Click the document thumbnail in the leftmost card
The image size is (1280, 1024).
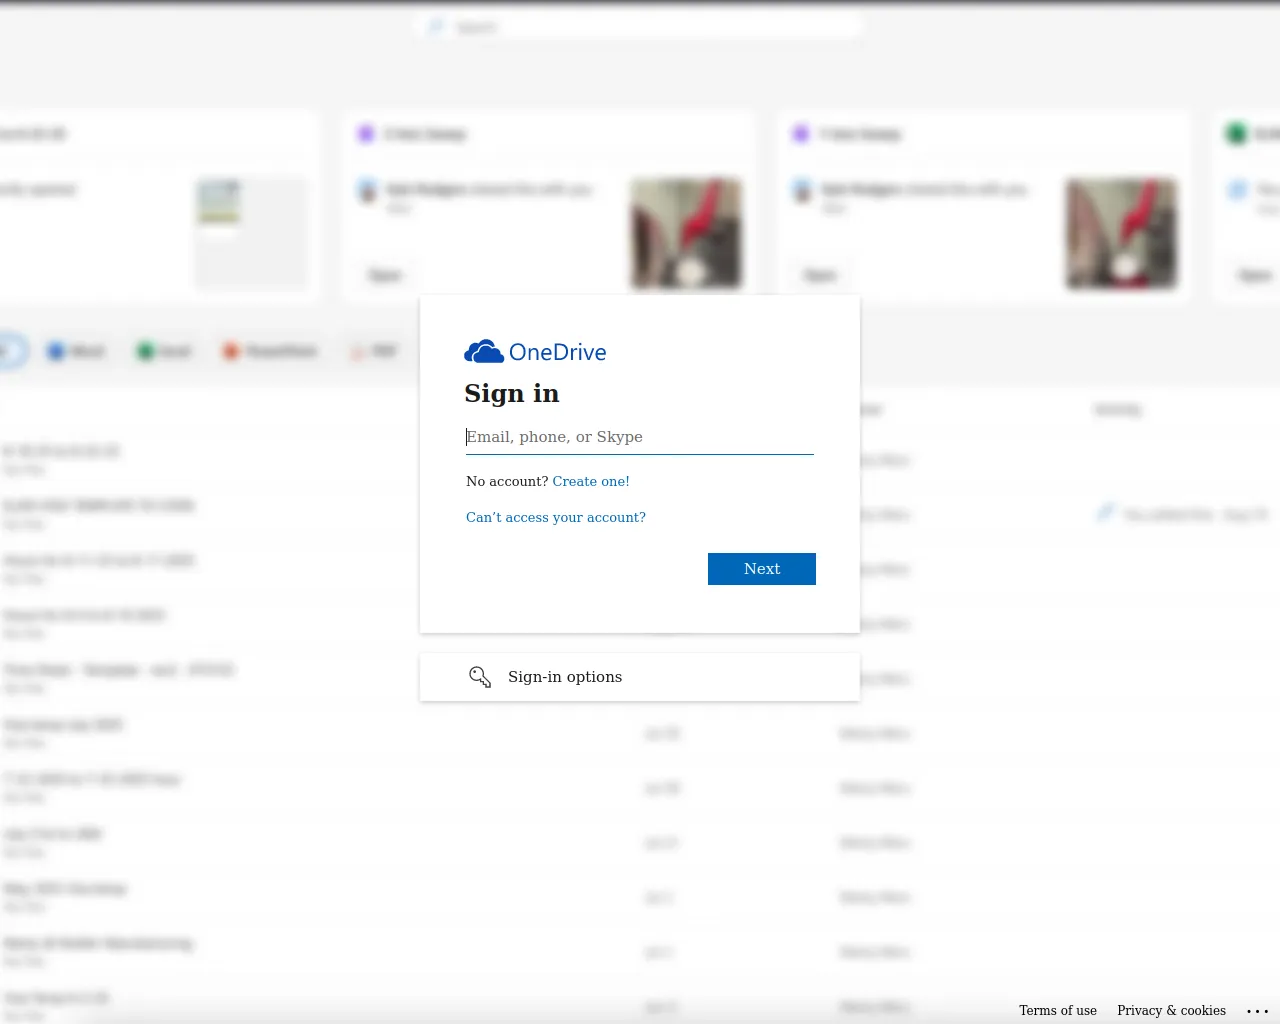click(x=219, y=203)
